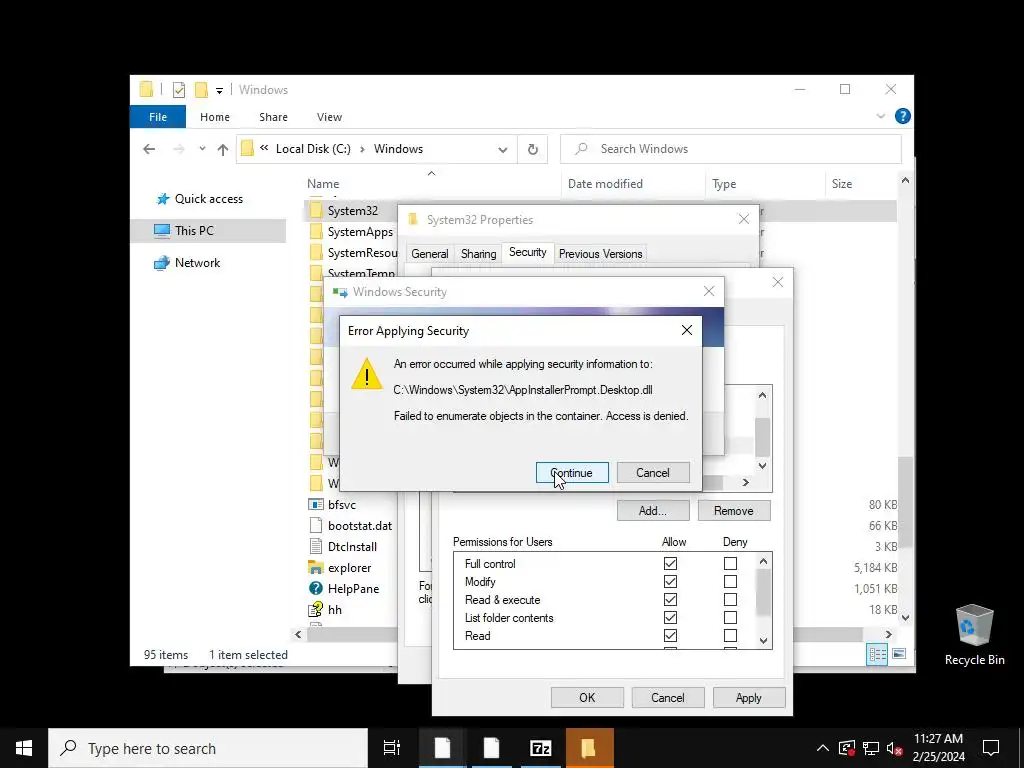Image resolution: width=1024 pixels, height=768 pixels.
Task: Close the Error Applying Security dialog
Action: [x=686, y=330]
